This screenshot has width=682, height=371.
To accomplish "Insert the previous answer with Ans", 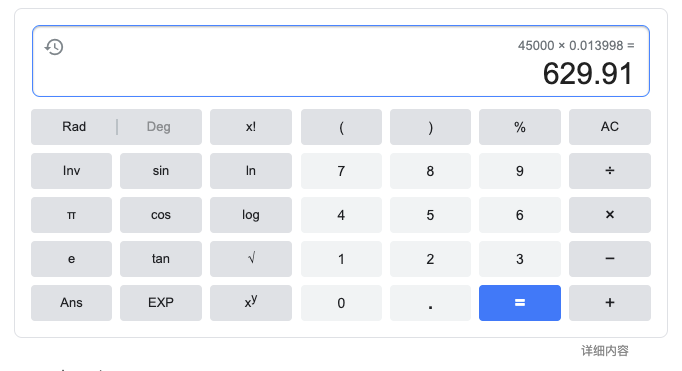I will click(x=71, y=303).
